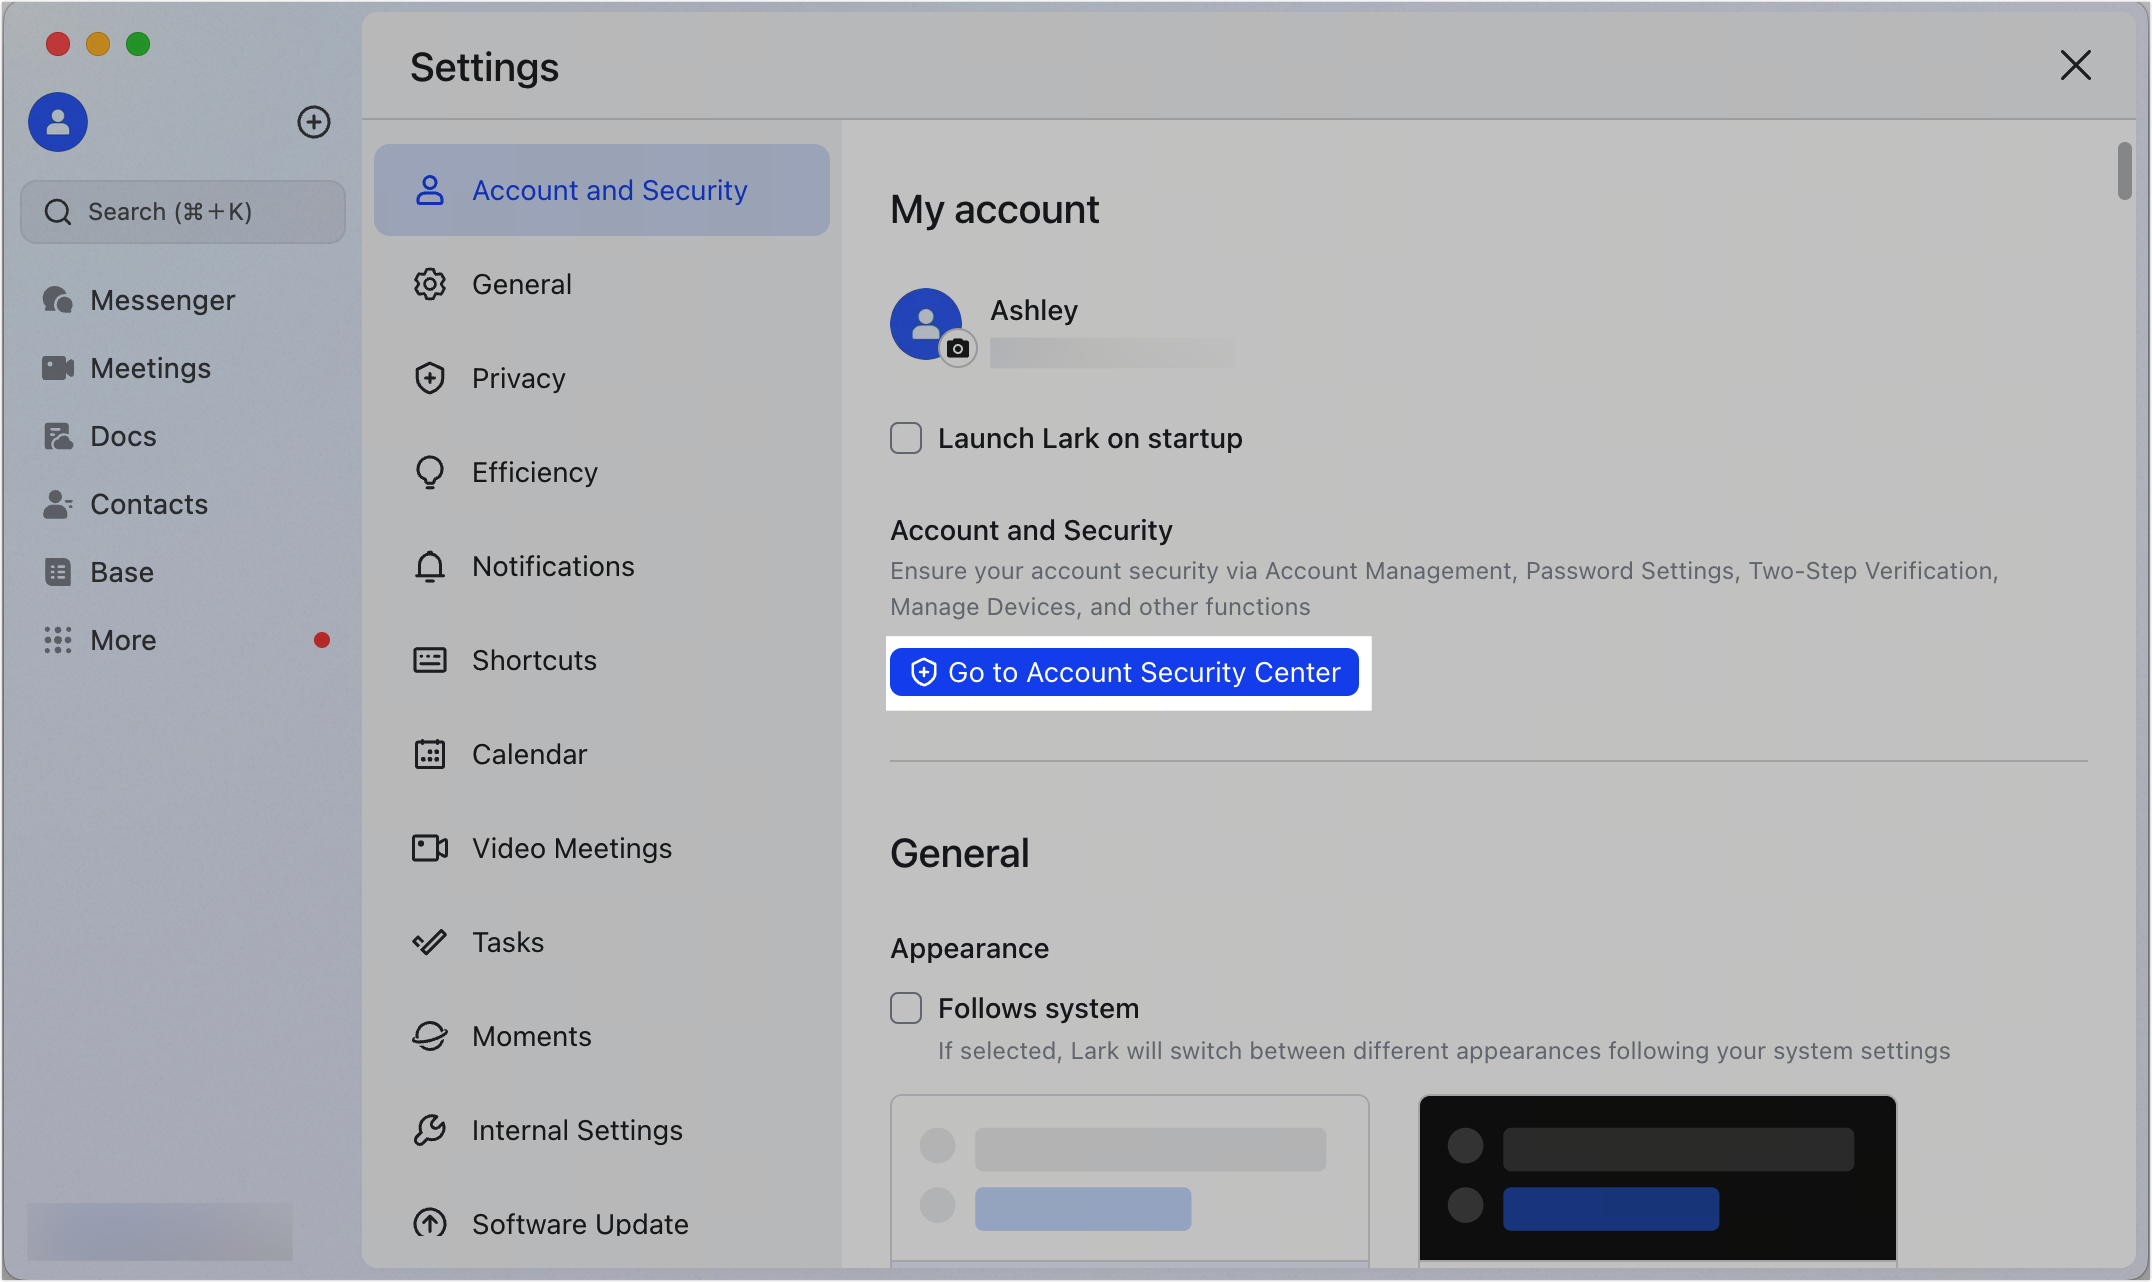
Task: Open the Shortcuts settings section
Action: coord(533,660)
